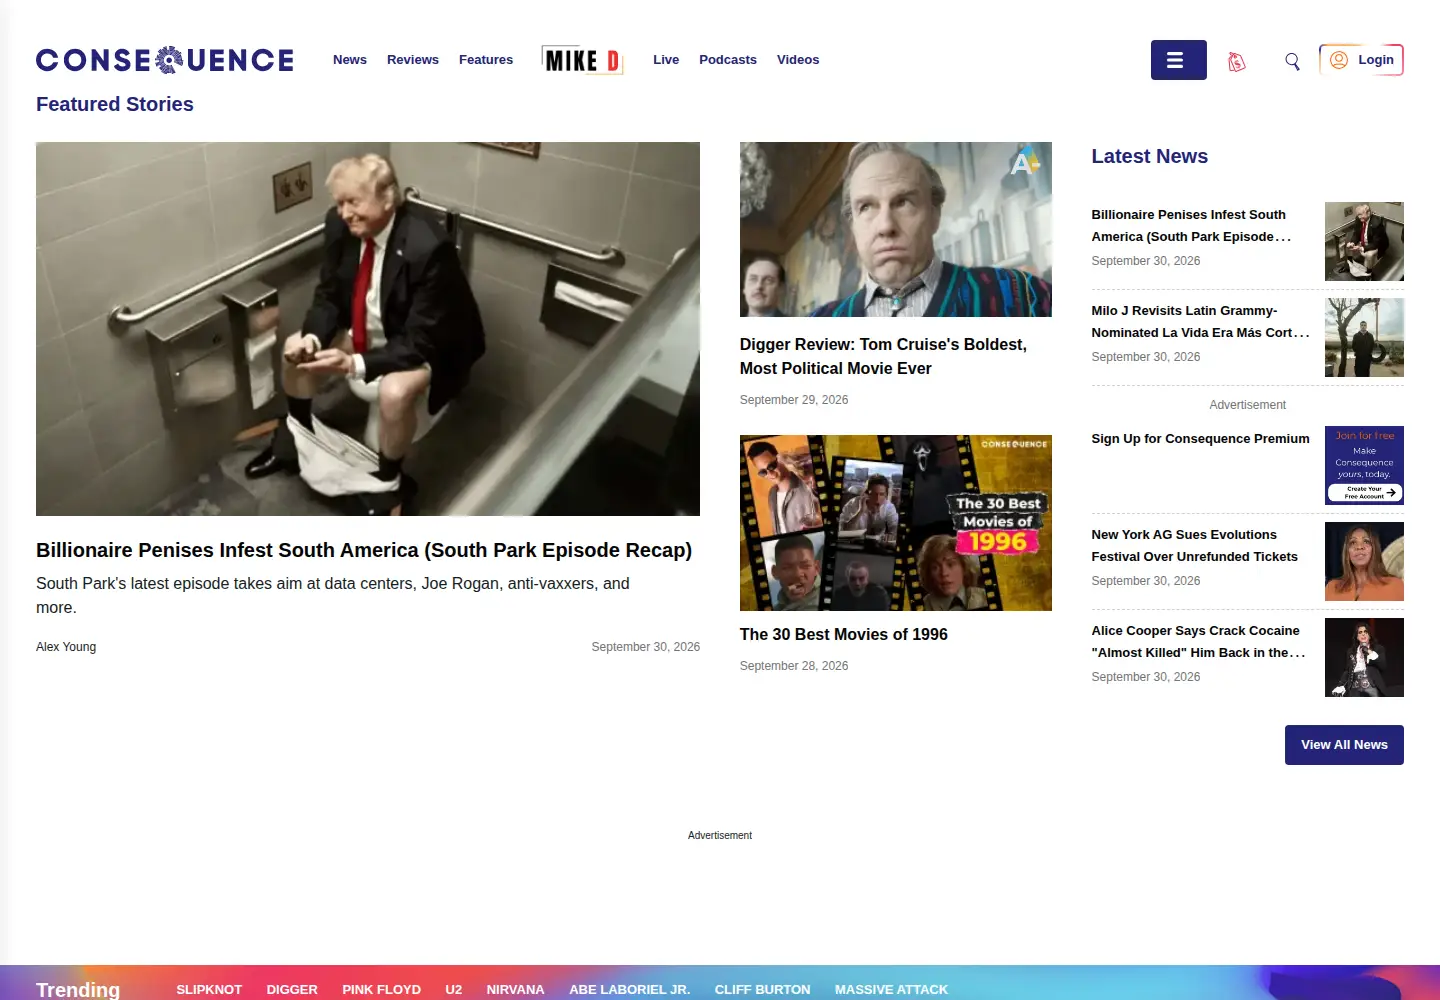Viewport: 1440px width, 1000px height.
Task: Open New York AG Sues Evolutions headline
Action: point(1194,546)
